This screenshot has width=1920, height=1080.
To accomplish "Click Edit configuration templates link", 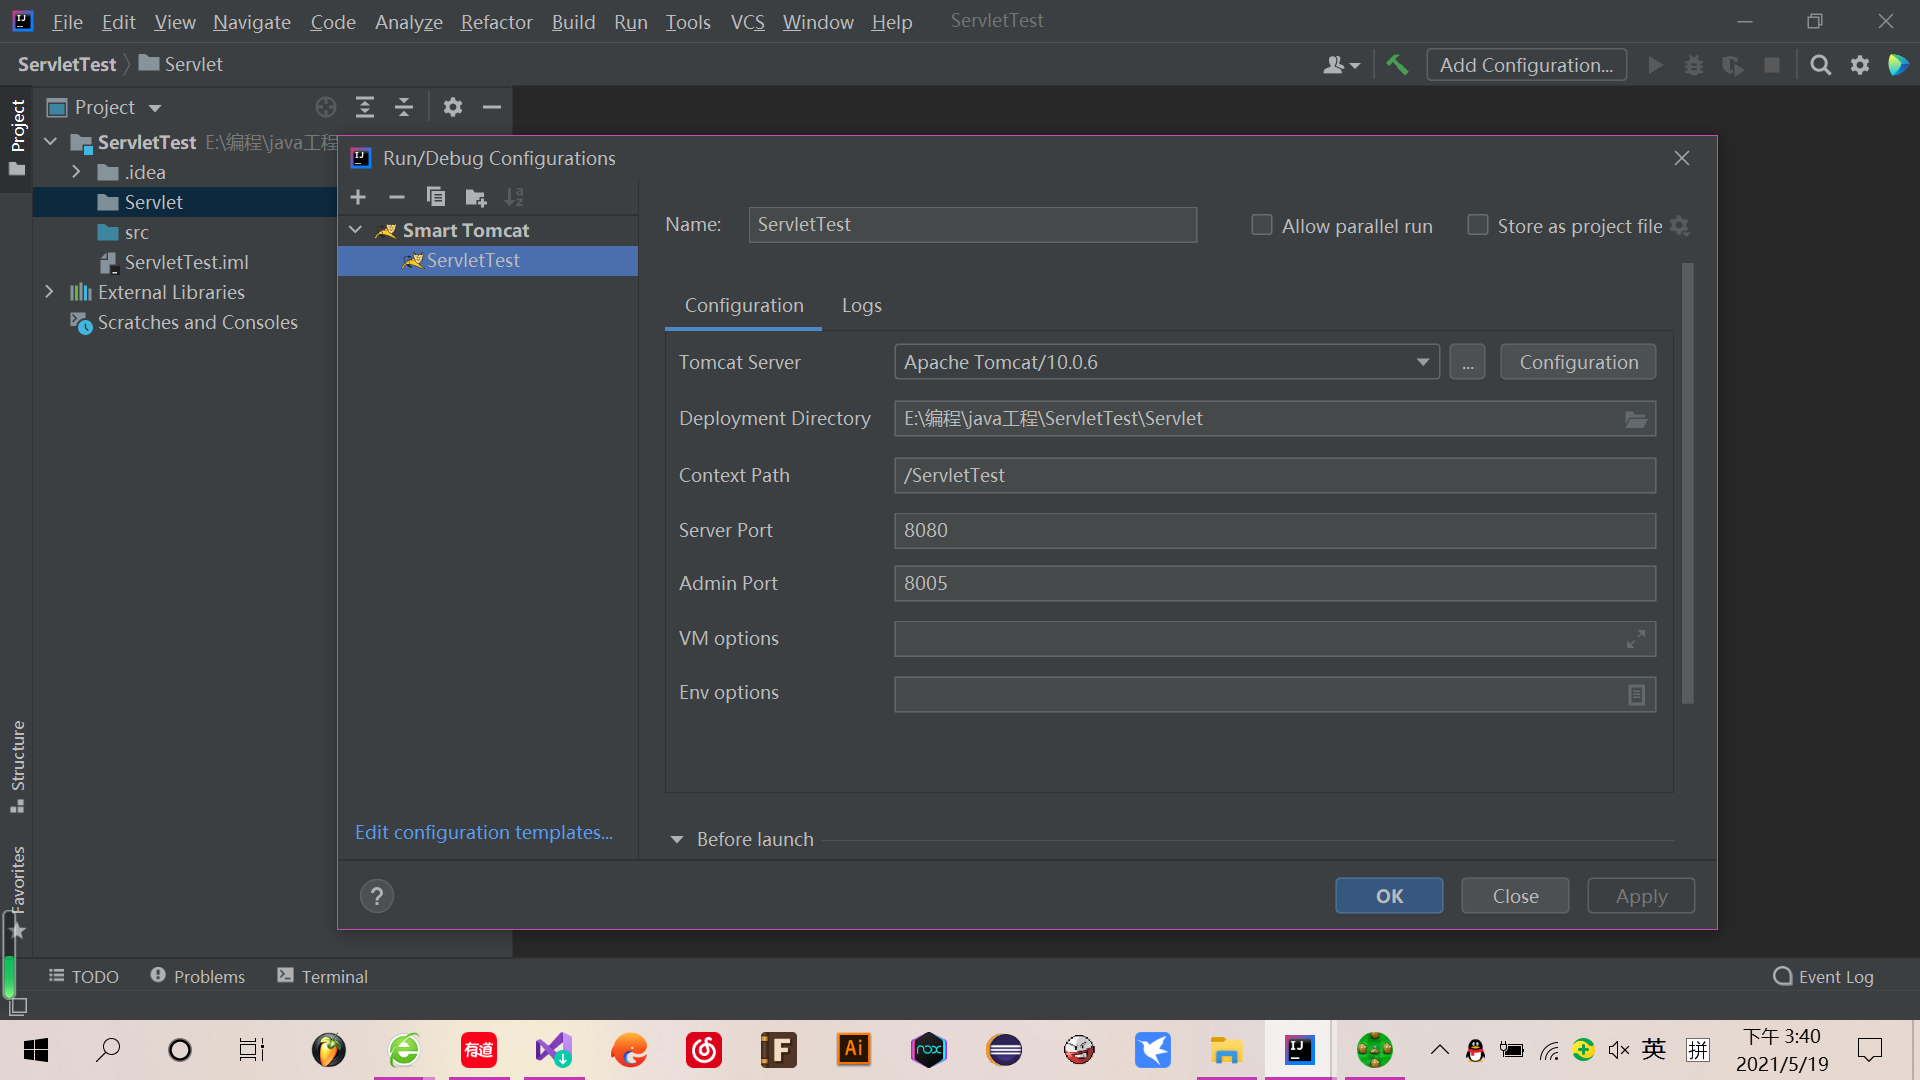I will (x=484, y=832).
